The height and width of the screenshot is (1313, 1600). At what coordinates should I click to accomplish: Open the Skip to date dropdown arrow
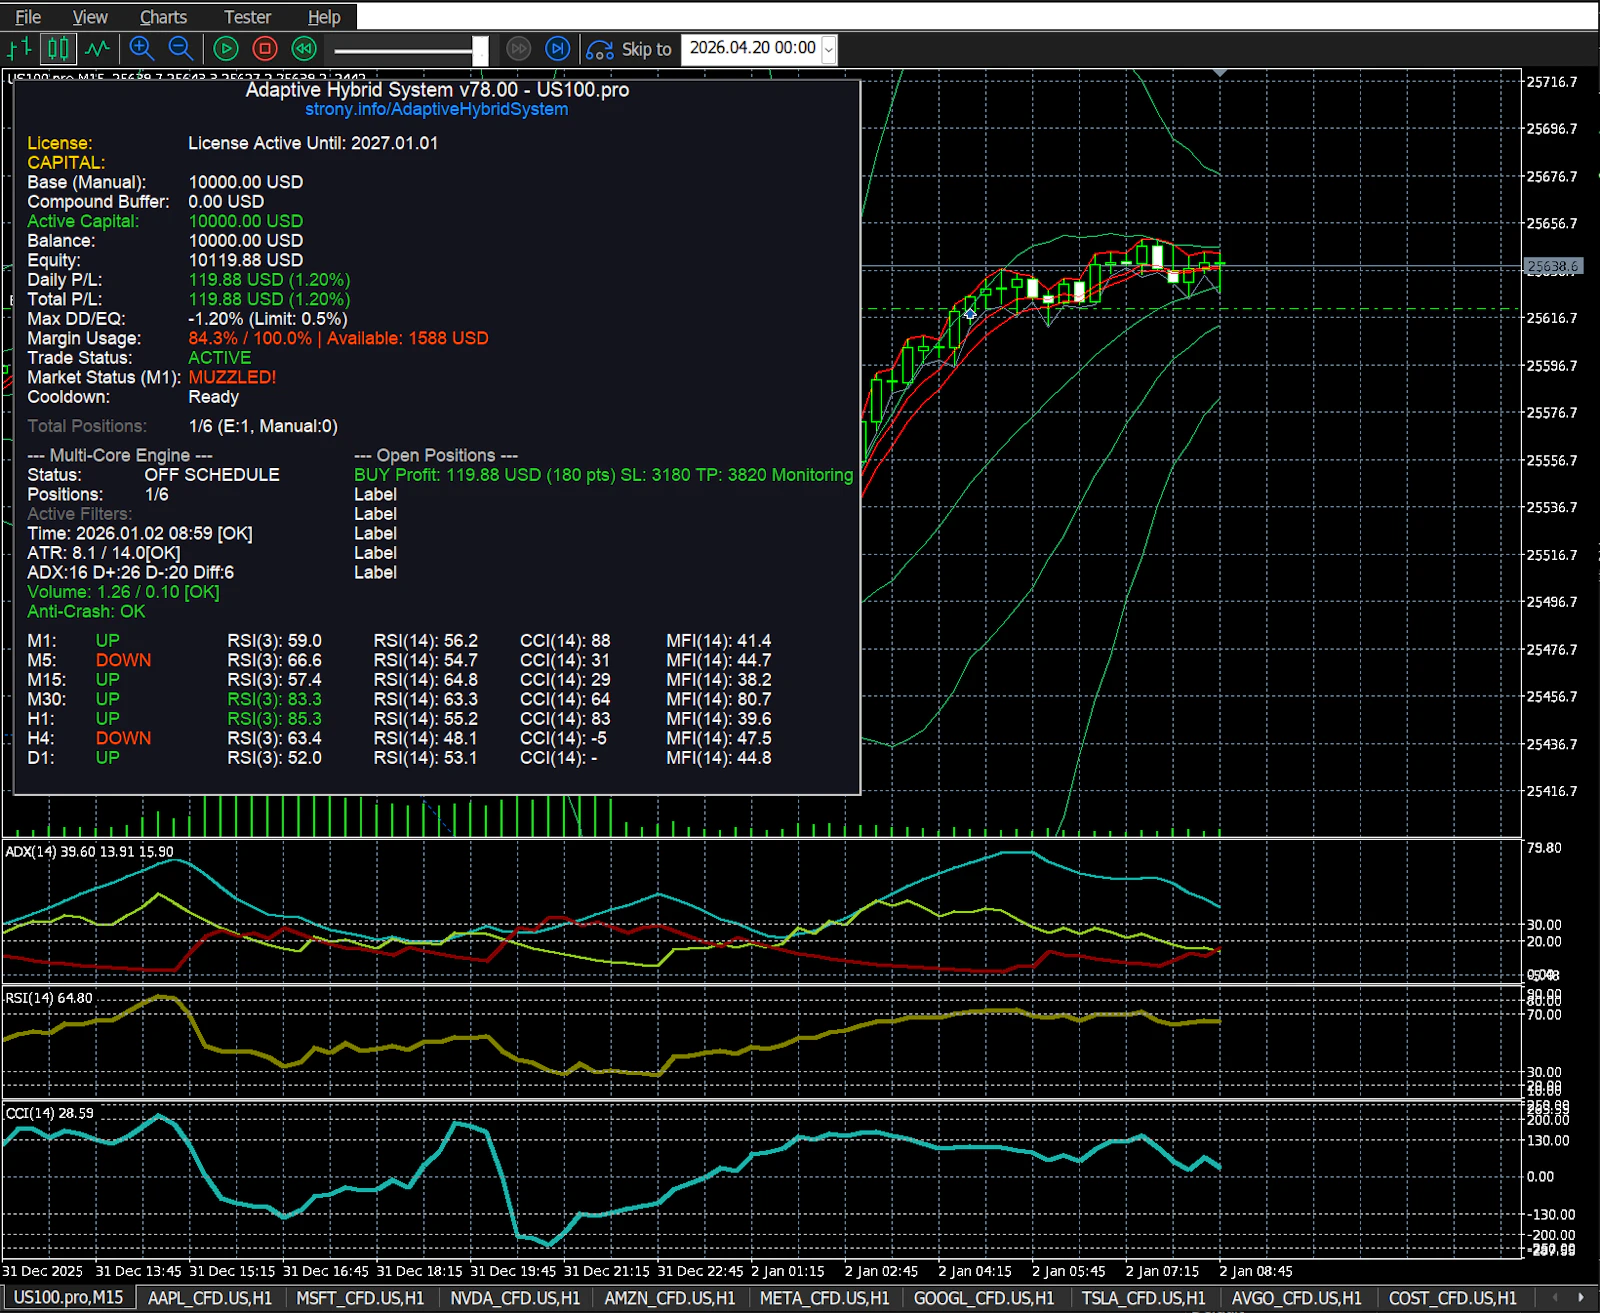829,49
